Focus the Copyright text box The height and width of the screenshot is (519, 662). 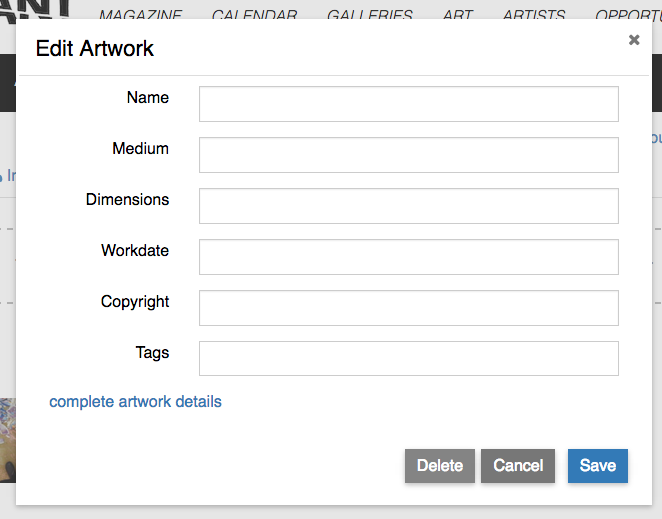click(x=408, y=308)
